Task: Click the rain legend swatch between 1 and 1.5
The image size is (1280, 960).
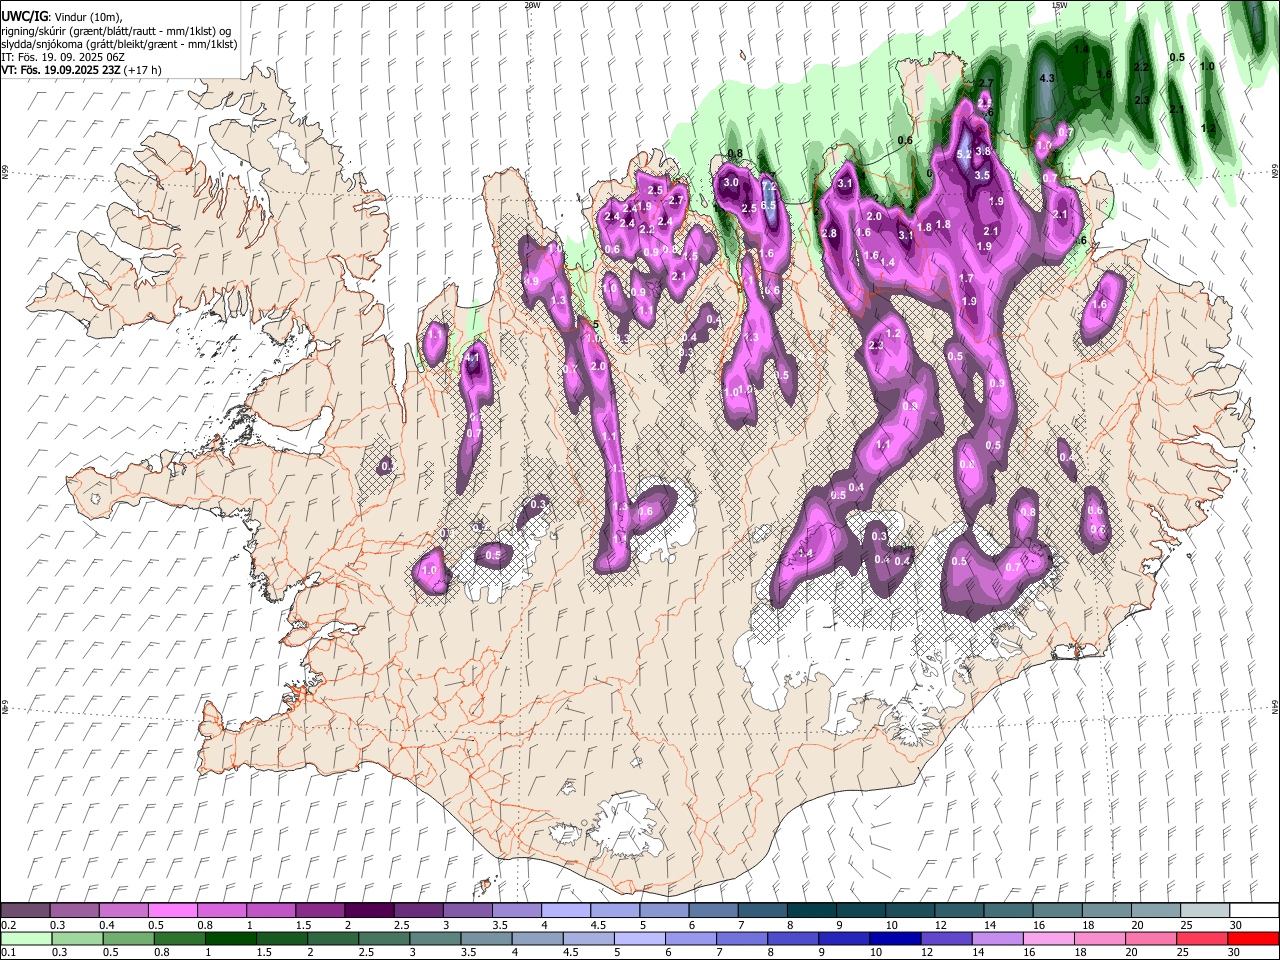Action: 230,938
